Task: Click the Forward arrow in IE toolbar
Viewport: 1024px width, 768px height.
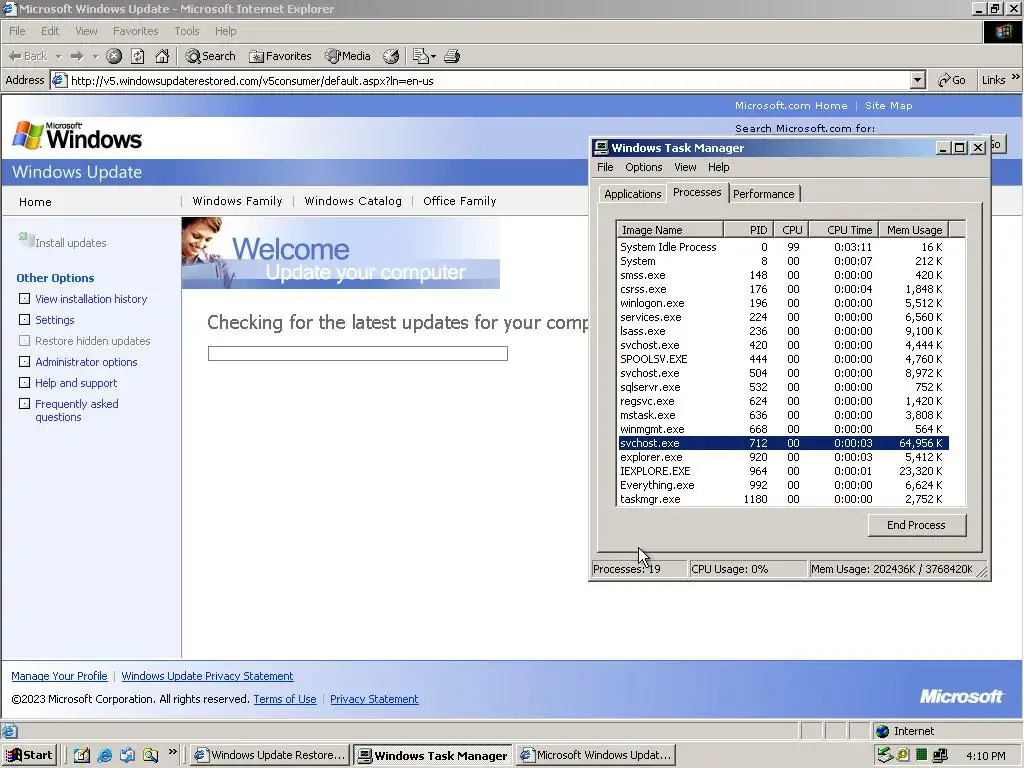Action: [77, 56]
